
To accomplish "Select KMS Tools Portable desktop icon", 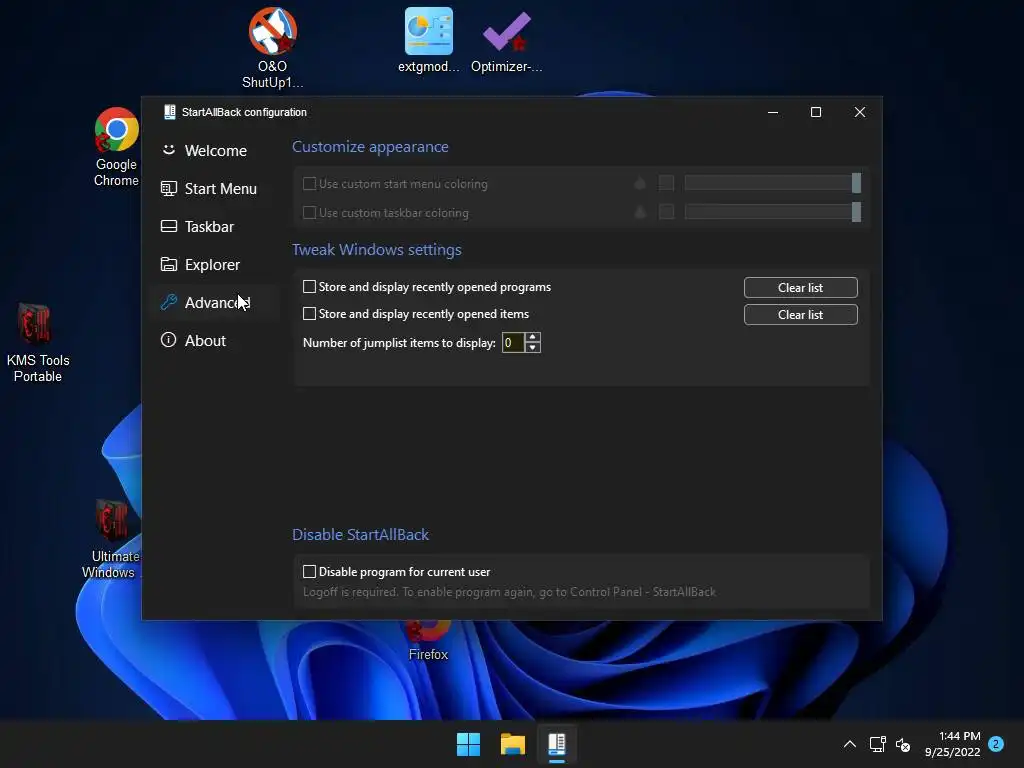I will (37, 343).
